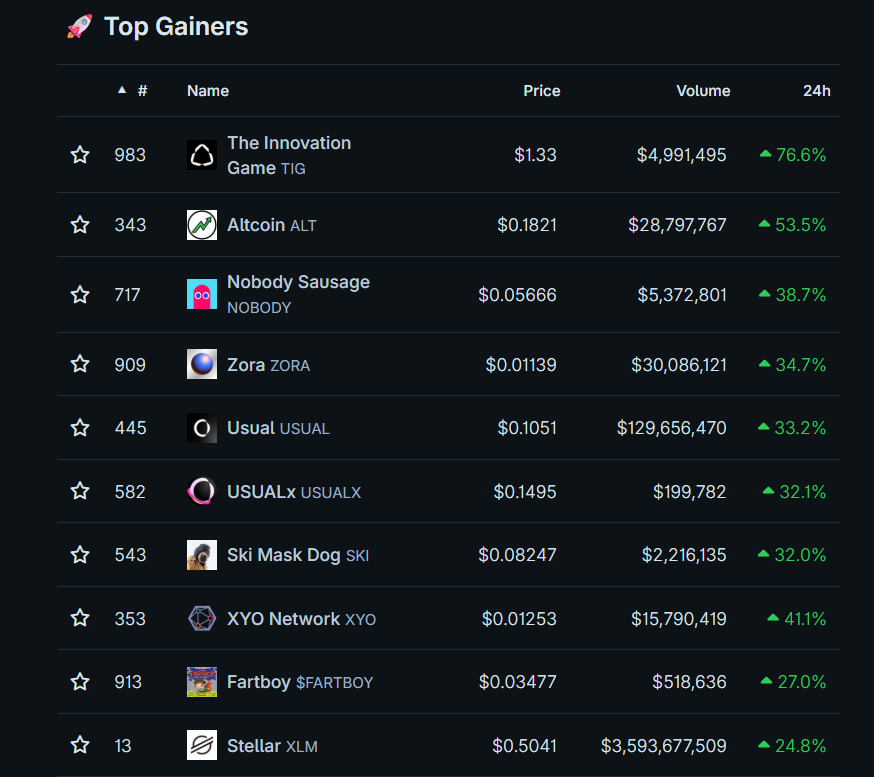Click the Nobody Sausage pink logo
Image resolution: width=874 pixels, height=777 pixels.
202,294
